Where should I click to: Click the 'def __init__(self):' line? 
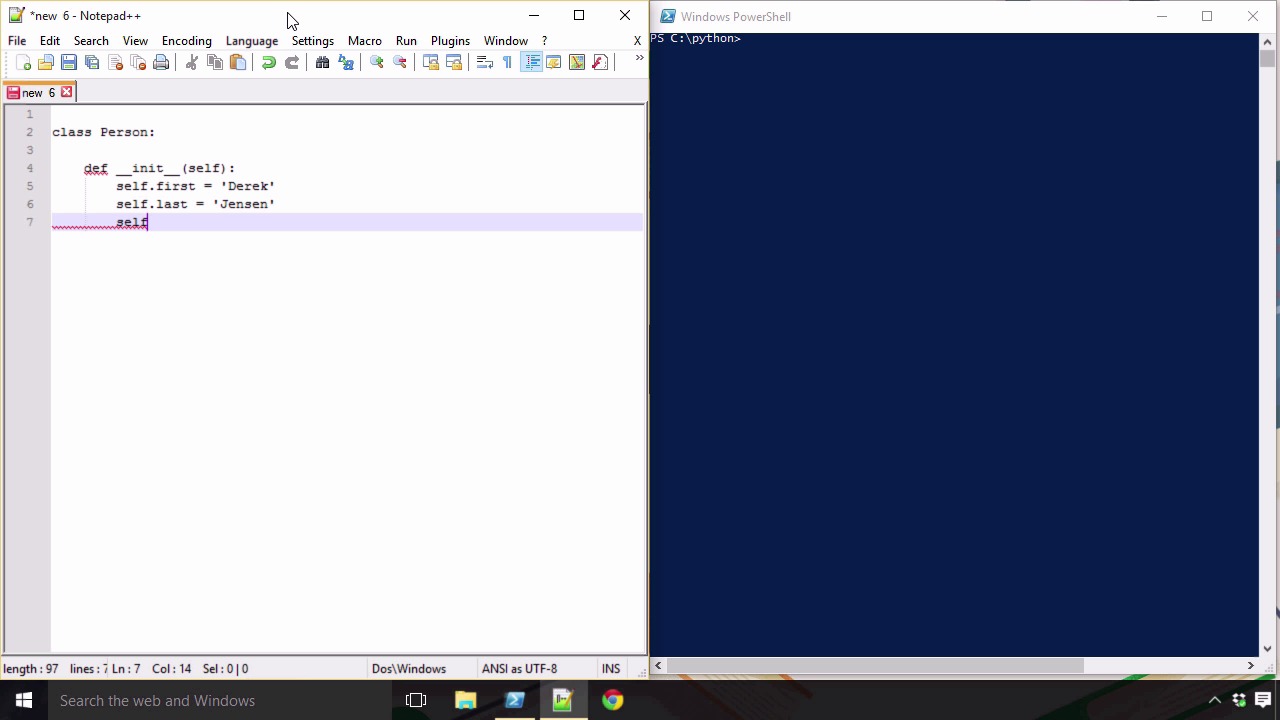(x=160, y=168)
